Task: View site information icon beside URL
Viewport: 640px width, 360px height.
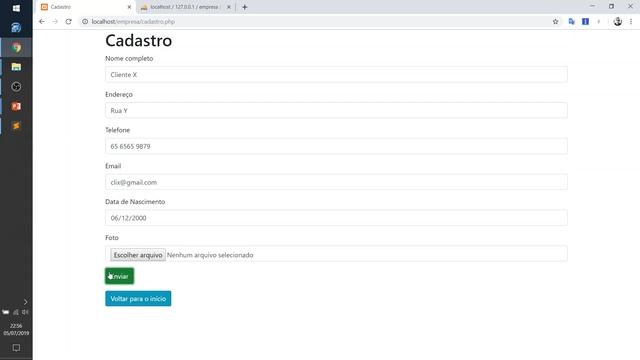Action: pos(85,22)
